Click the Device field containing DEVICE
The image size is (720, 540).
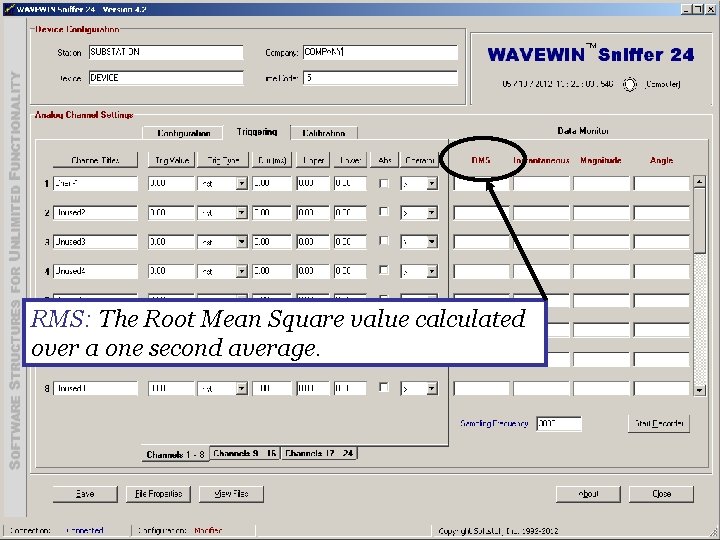pos(166,78)
